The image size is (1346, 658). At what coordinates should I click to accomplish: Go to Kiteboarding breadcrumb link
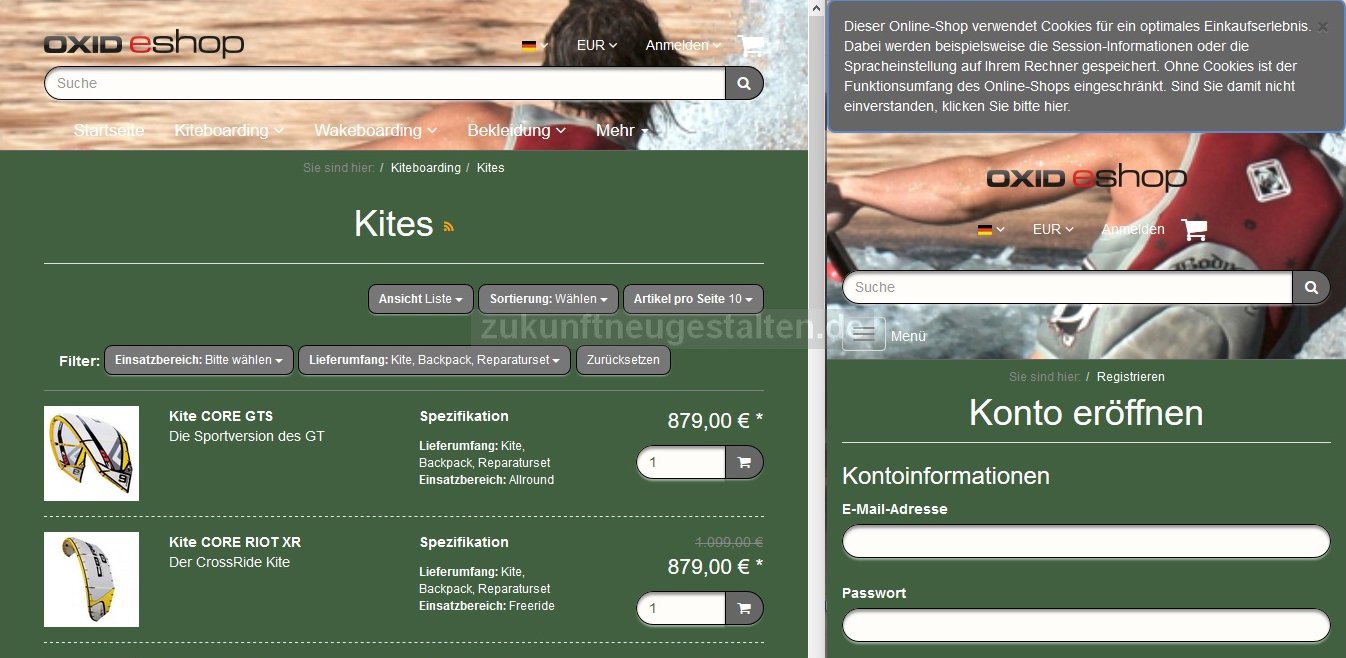click(426, 168)
